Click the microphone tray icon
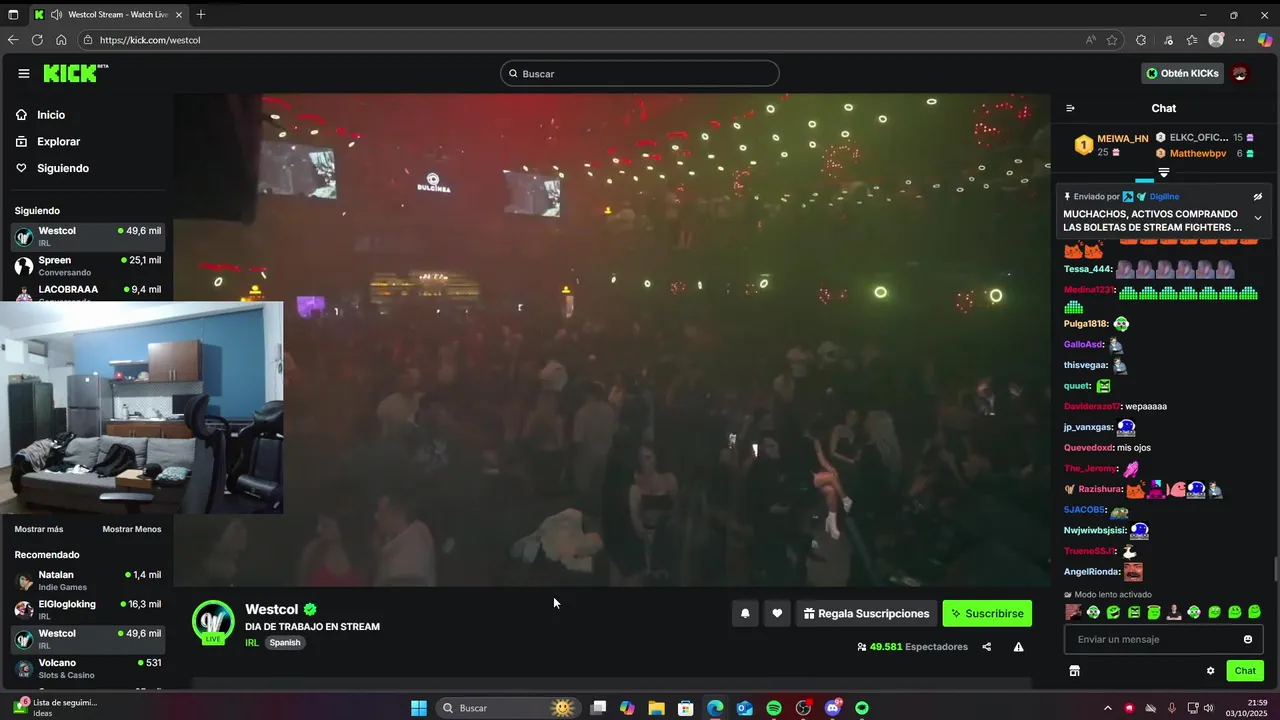Viewport: 1280px width, 720px height. pyautogui.click(x=1172, y=708)
